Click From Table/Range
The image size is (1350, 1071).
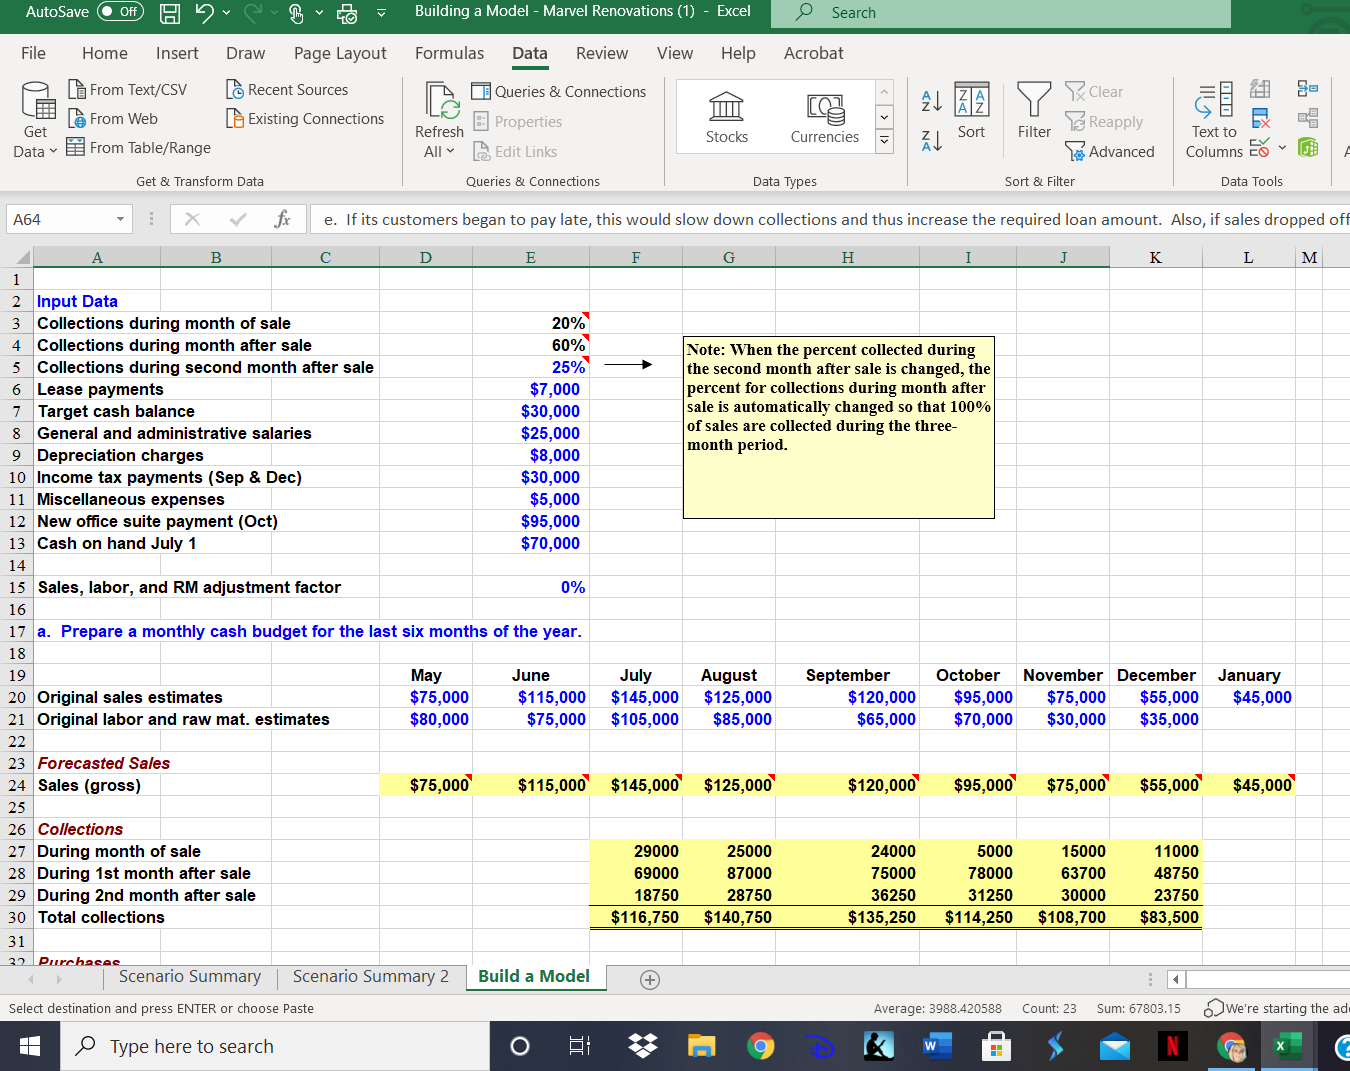139,147
